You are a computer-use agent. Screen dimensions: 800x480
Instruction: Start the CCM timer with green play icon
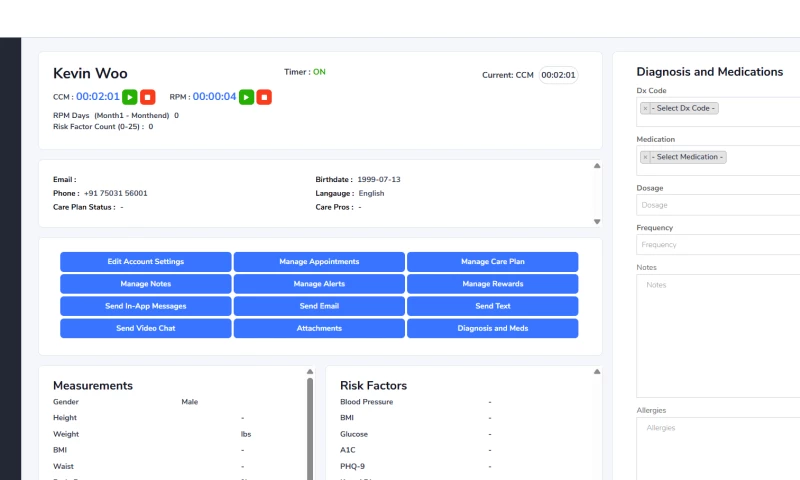[130, 97]
